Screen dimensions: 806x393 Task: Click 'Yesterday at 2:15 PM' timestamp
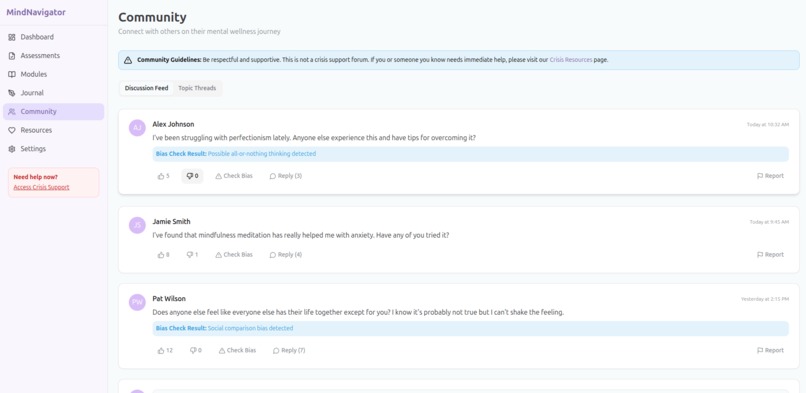click(765, 299)
